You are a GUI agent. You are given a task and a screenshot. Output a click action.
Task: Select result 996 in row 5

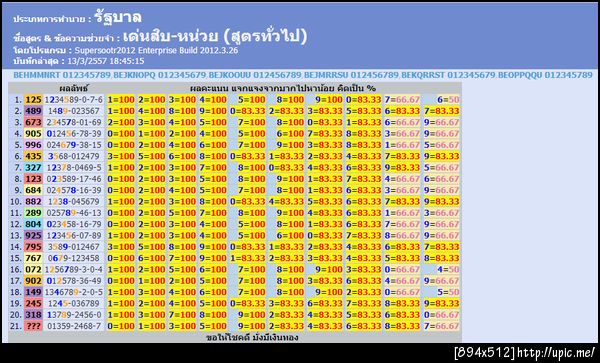[33, 145]
